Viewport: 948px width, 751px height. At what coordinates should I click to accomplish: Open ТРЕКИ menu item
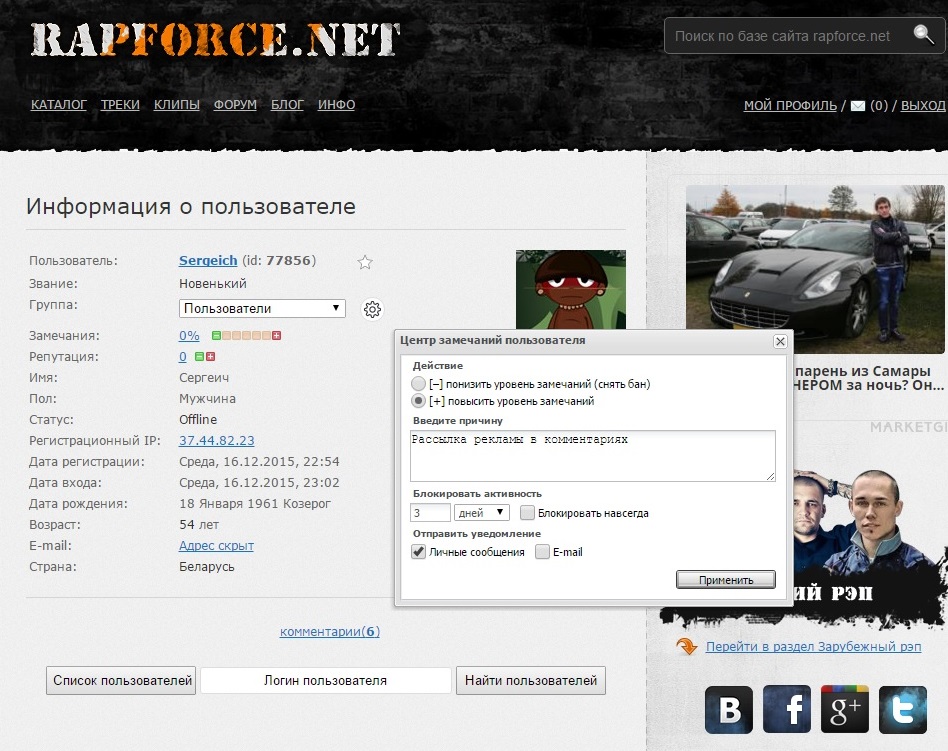pos(120,105)
